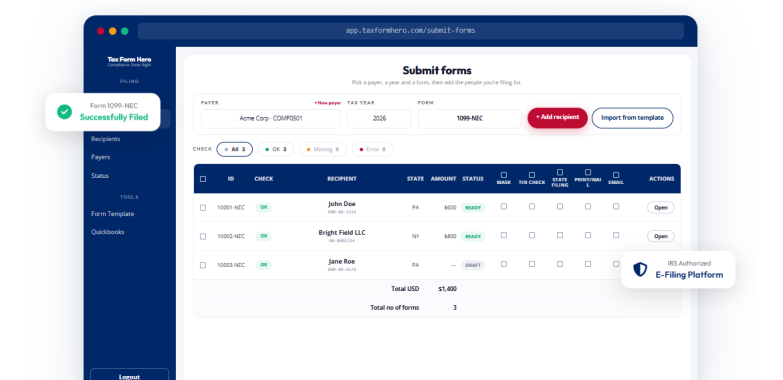The height and width of the screenshot is (380, 783).
Task: Click the Total no of forms label
Action: pyautogui.click(x=394, y=308)
